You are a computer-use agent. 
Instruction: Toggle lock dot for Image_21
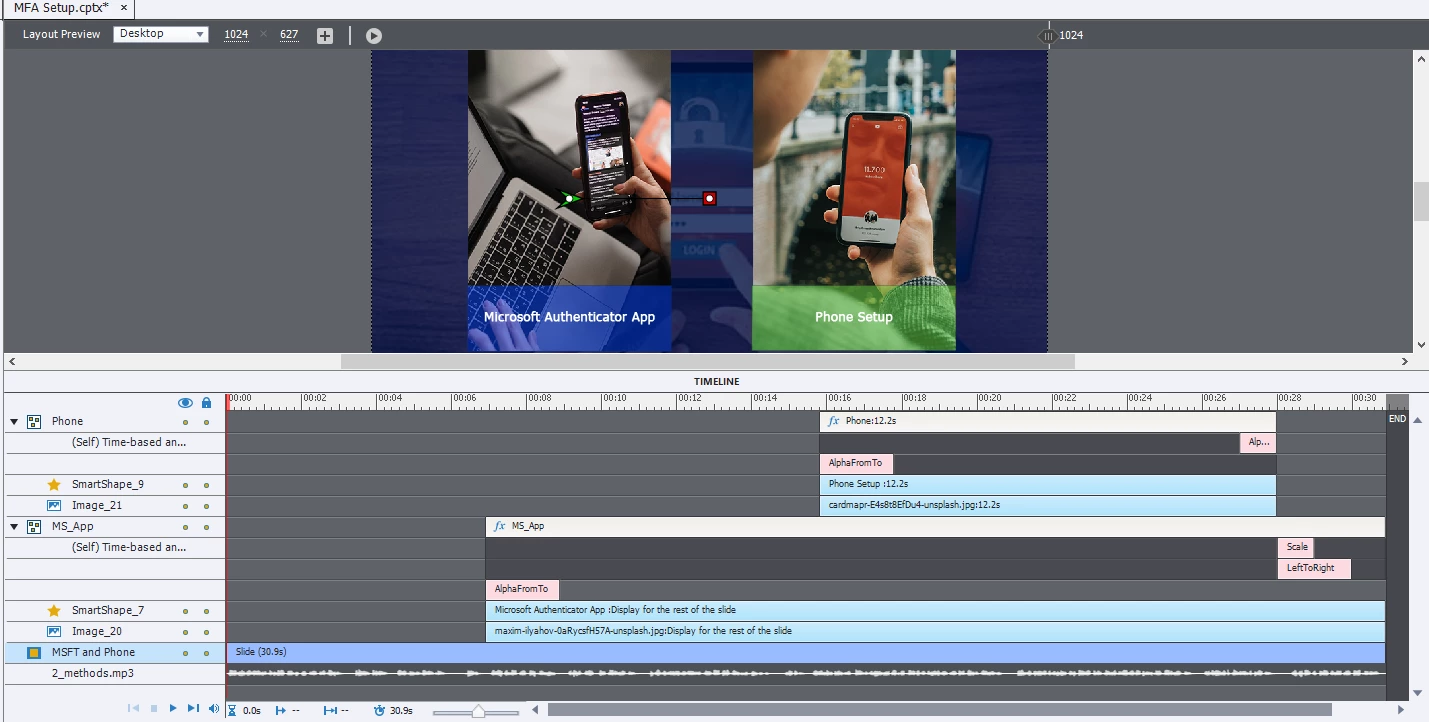(x=206, y=506)
